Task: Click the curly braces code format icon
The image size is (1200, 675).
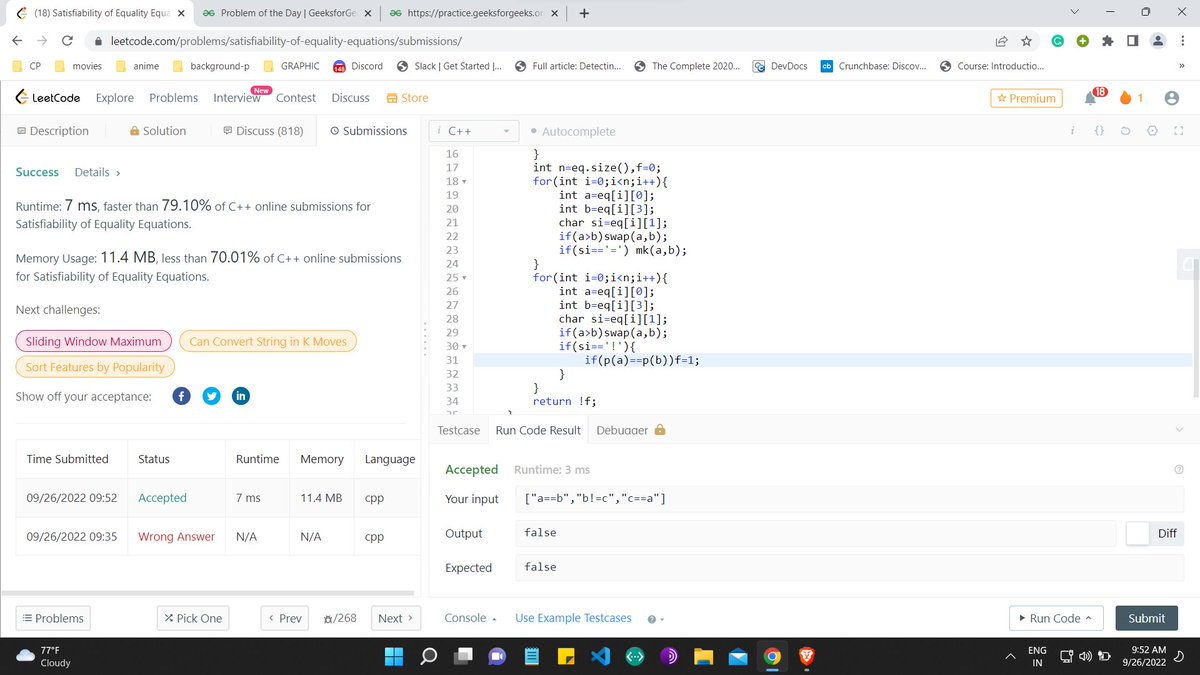Action: tap(1098, 131)
